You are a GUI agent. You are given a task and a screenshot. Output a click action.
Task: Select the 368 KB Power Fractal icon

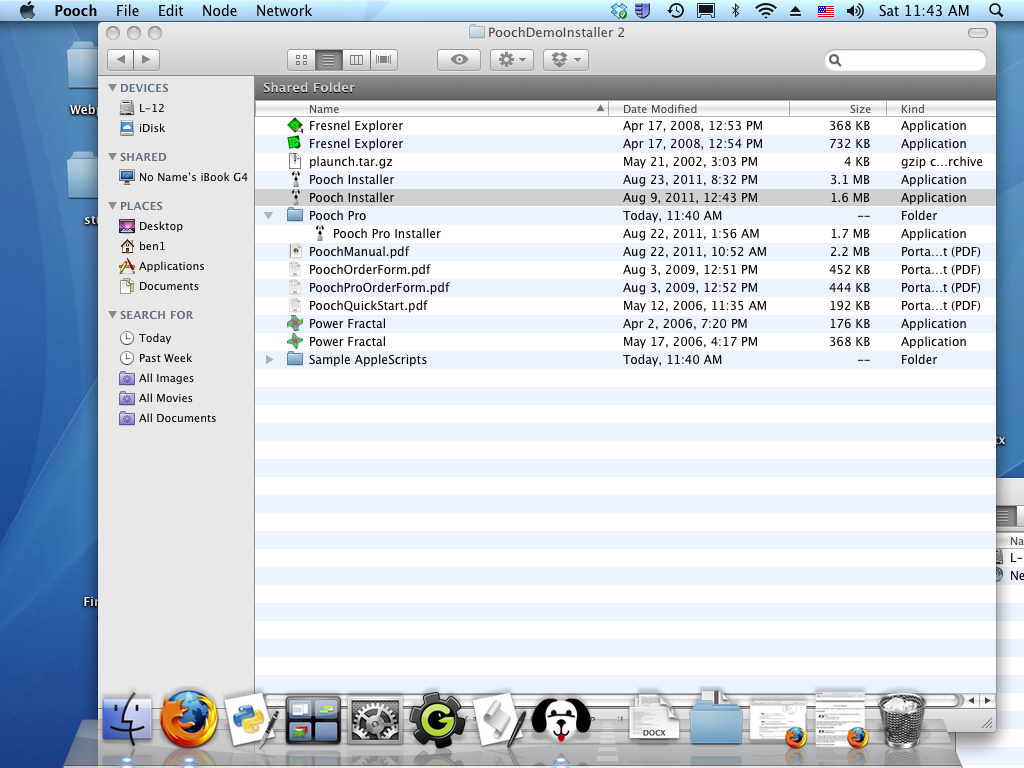(295, 341)
